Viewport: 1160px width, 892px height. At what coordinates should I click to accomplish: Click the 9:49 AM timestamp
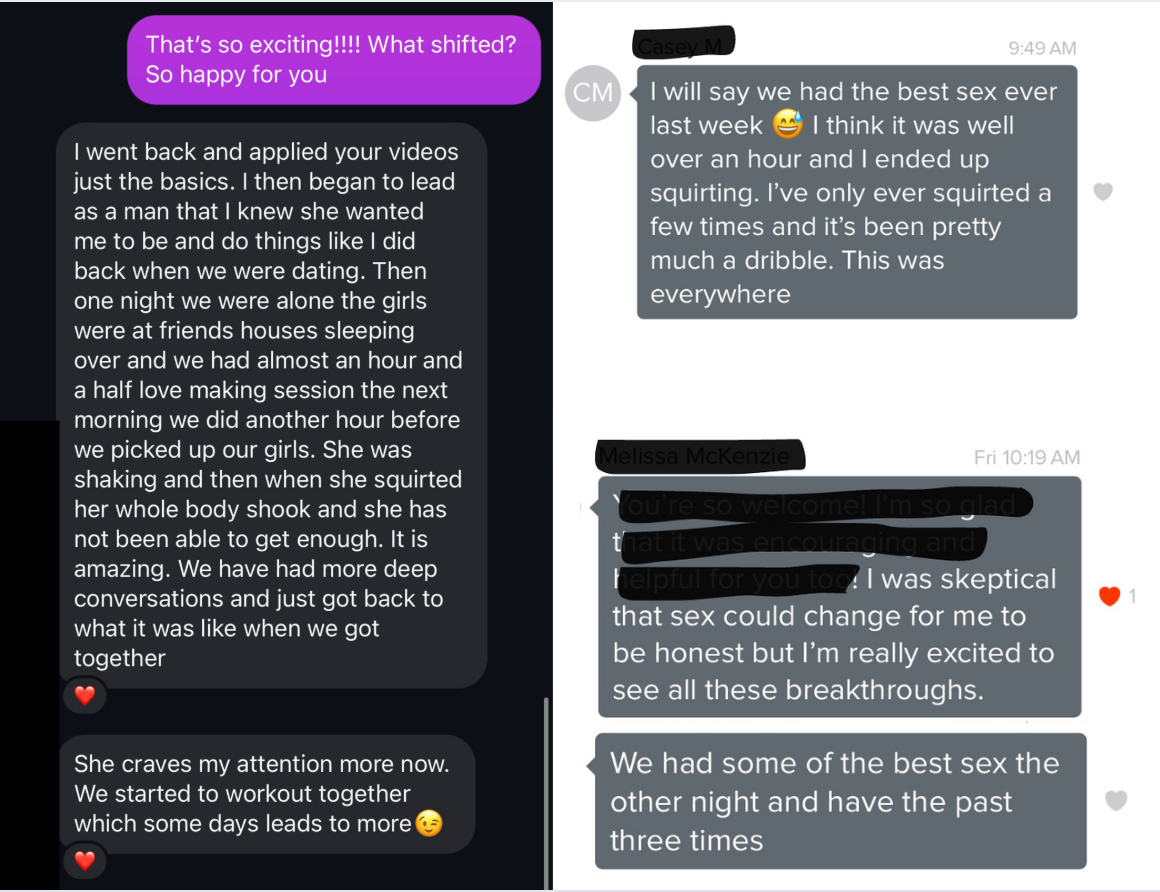(x=1042, y=48)
